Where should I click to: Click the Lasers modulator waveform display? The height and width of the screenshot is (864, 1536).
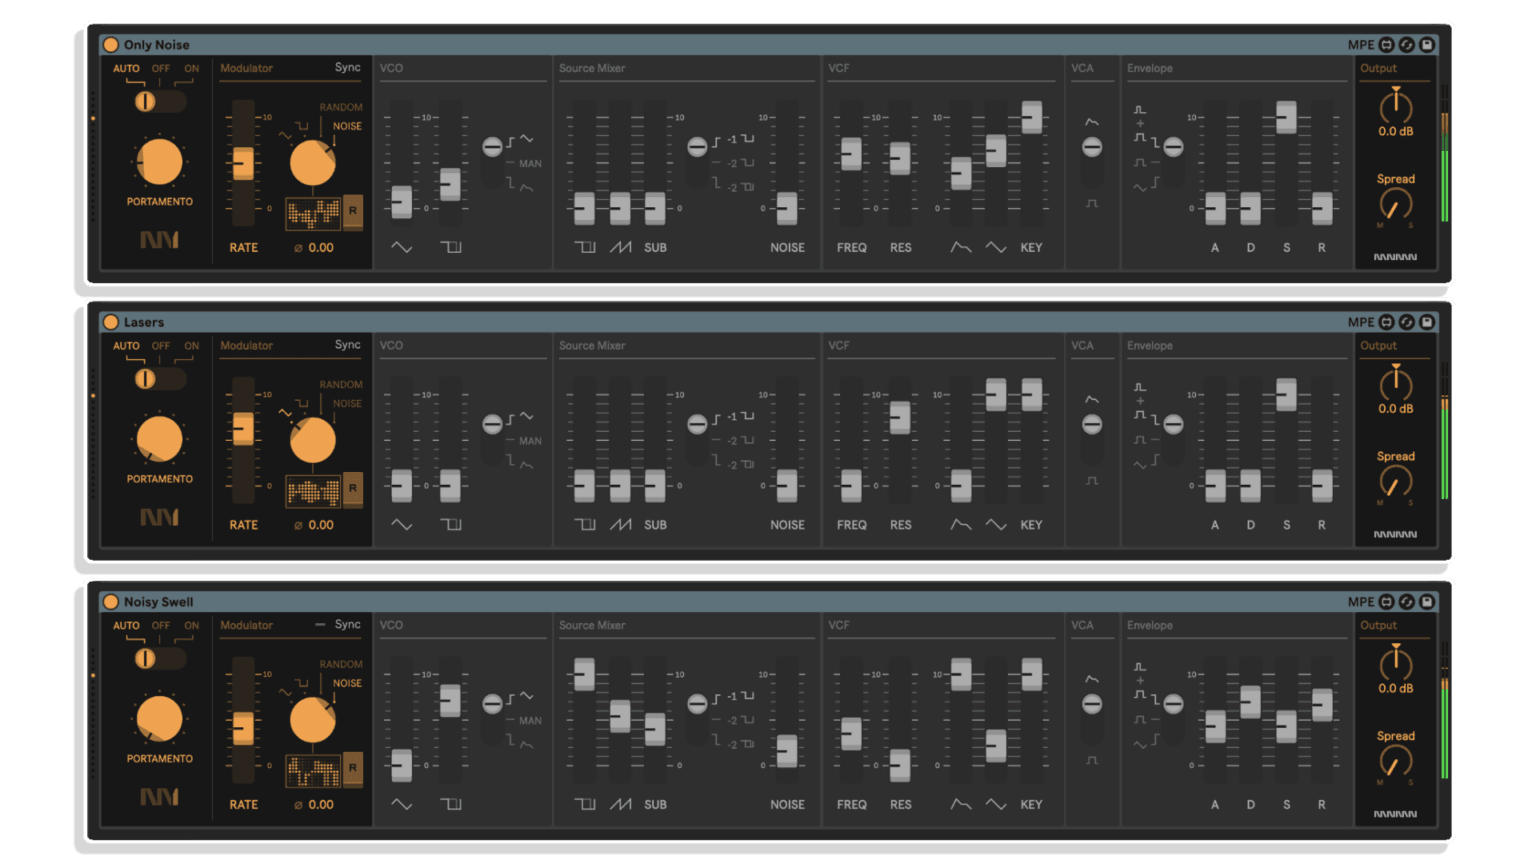point(313,491)
